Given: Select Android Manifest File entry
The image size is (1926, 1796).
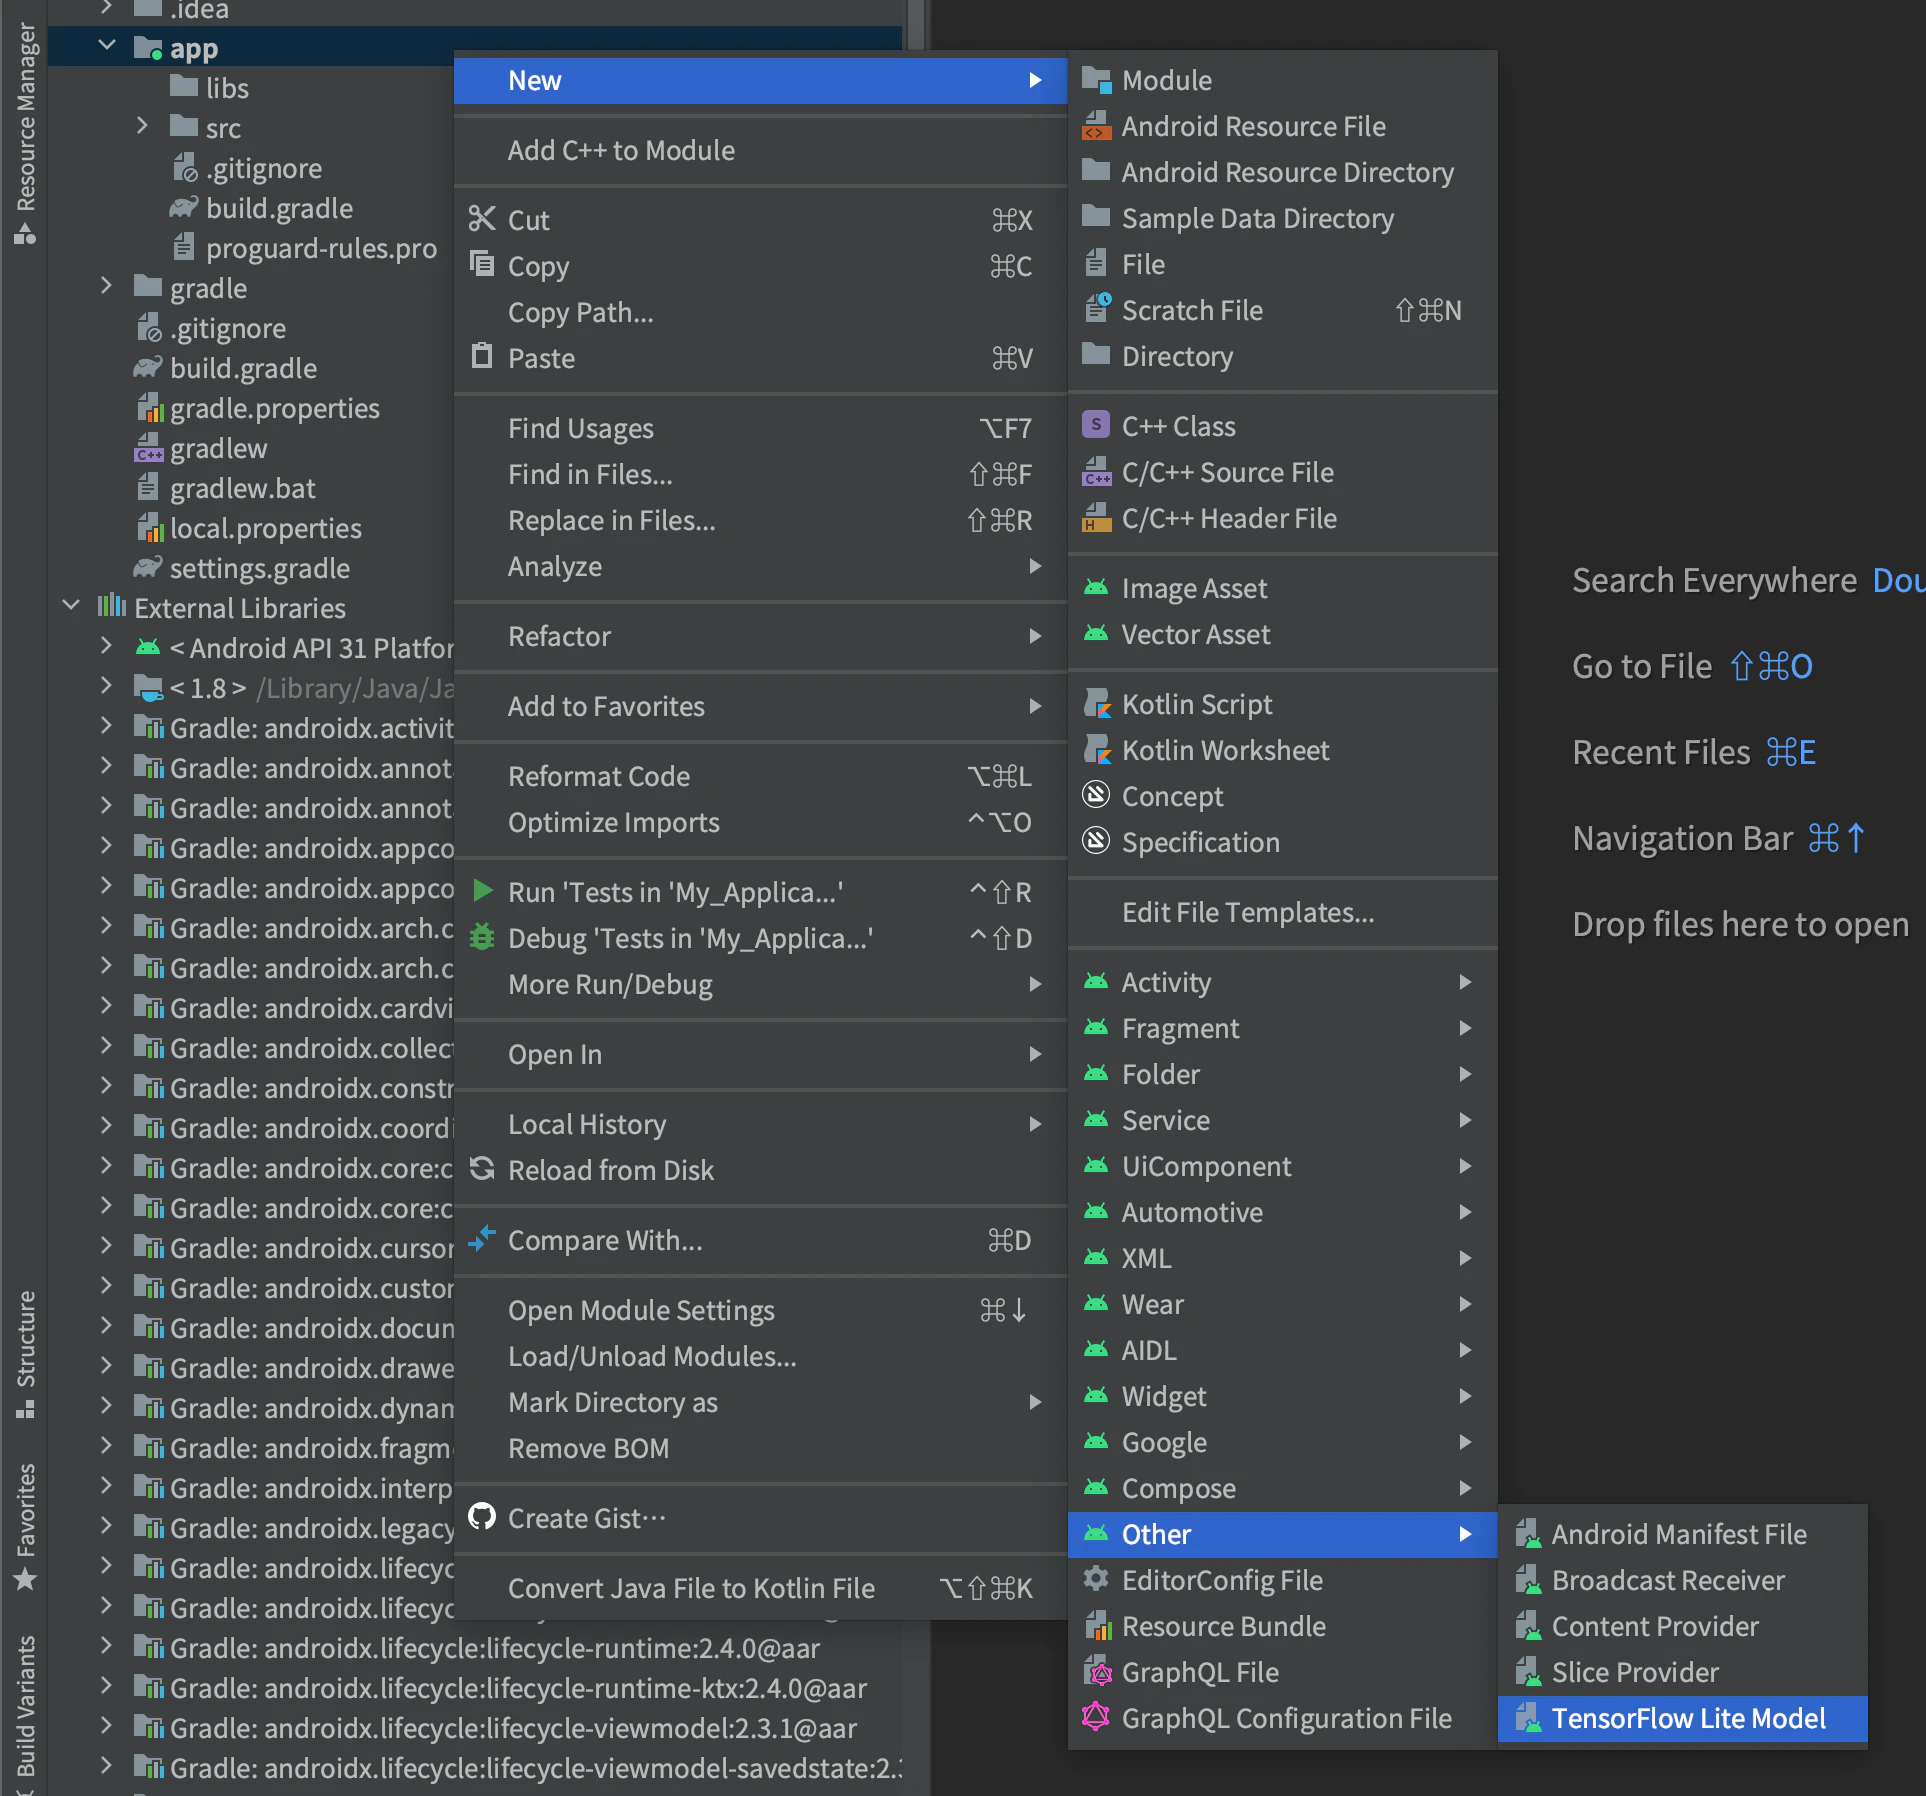Looking at the screenshot, I should coord(1682,1534).
